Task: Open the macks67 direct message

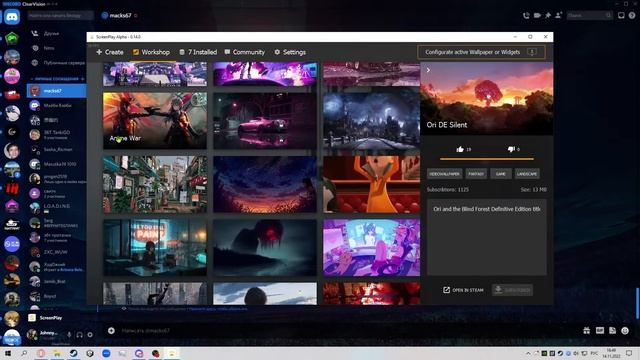Action: pyautogui.click(x=56, y=91)
